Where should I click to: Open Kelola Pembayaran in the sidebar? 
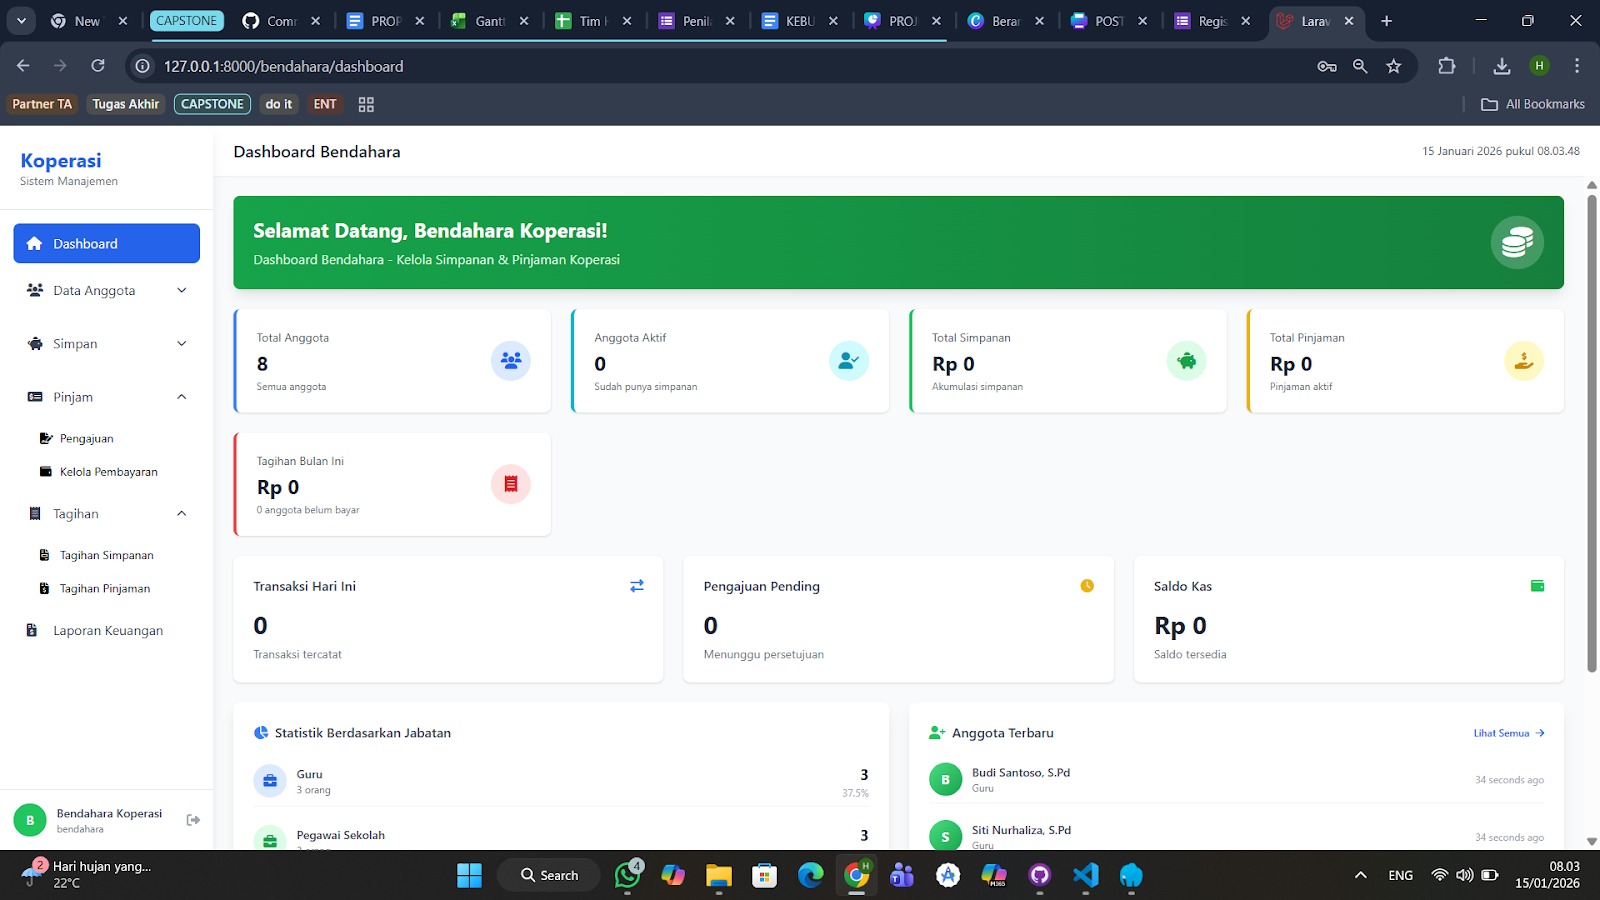98,472
